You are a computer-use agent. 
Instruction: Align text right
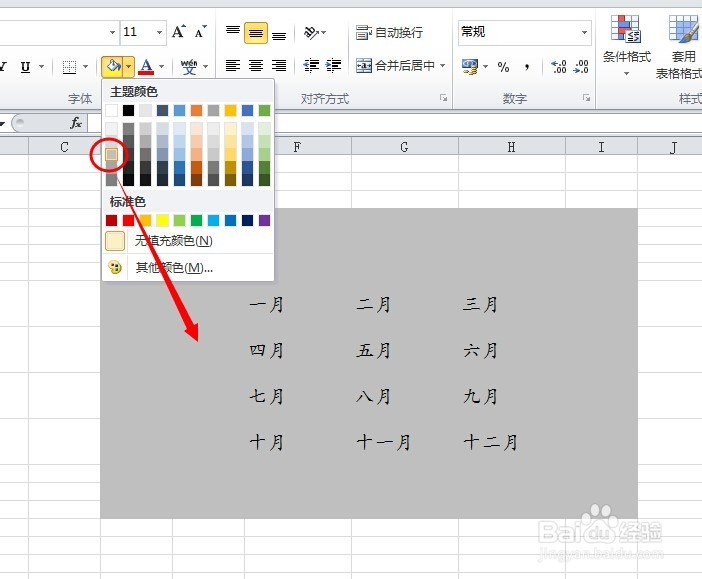(279, 66)
